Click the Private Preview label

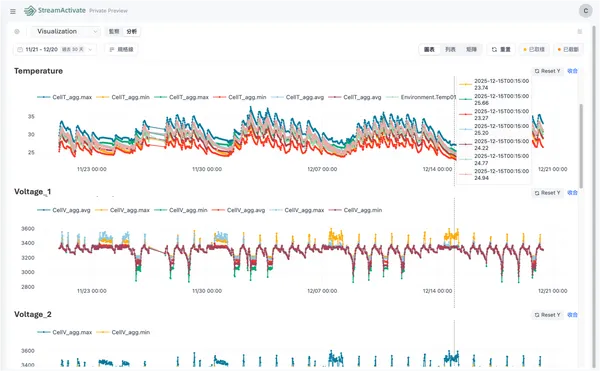pyautogui.click(x=108, y=11)
